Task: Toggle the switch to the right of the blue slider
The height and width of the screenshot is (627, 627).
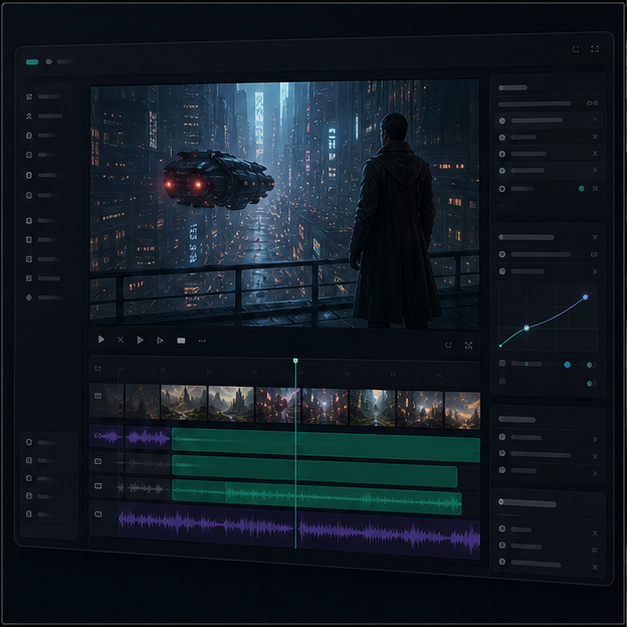Action: tap(591, 365)
